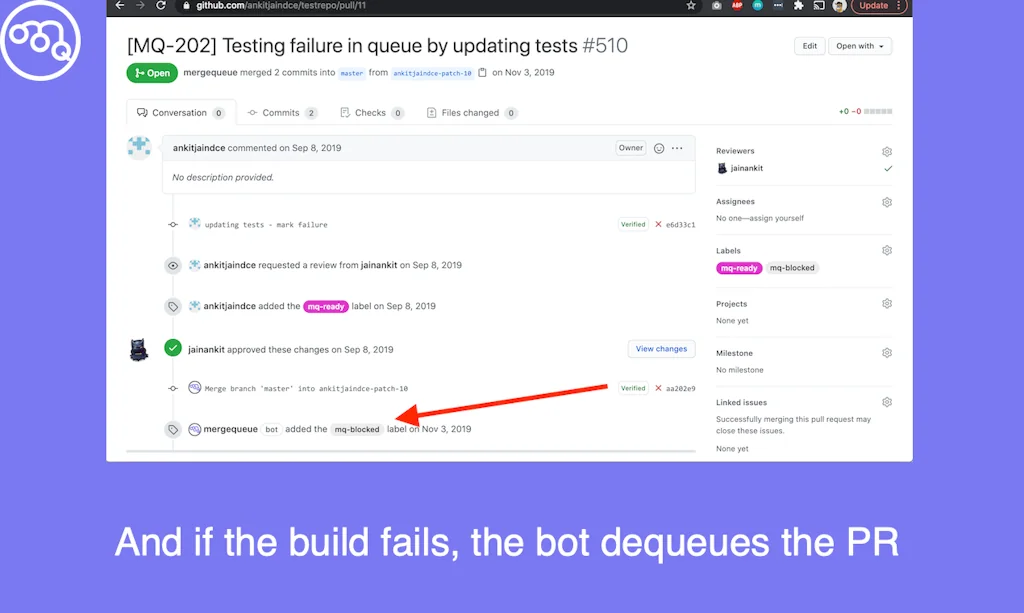Click the mergequeue author link in header

(x=210, y=72)
